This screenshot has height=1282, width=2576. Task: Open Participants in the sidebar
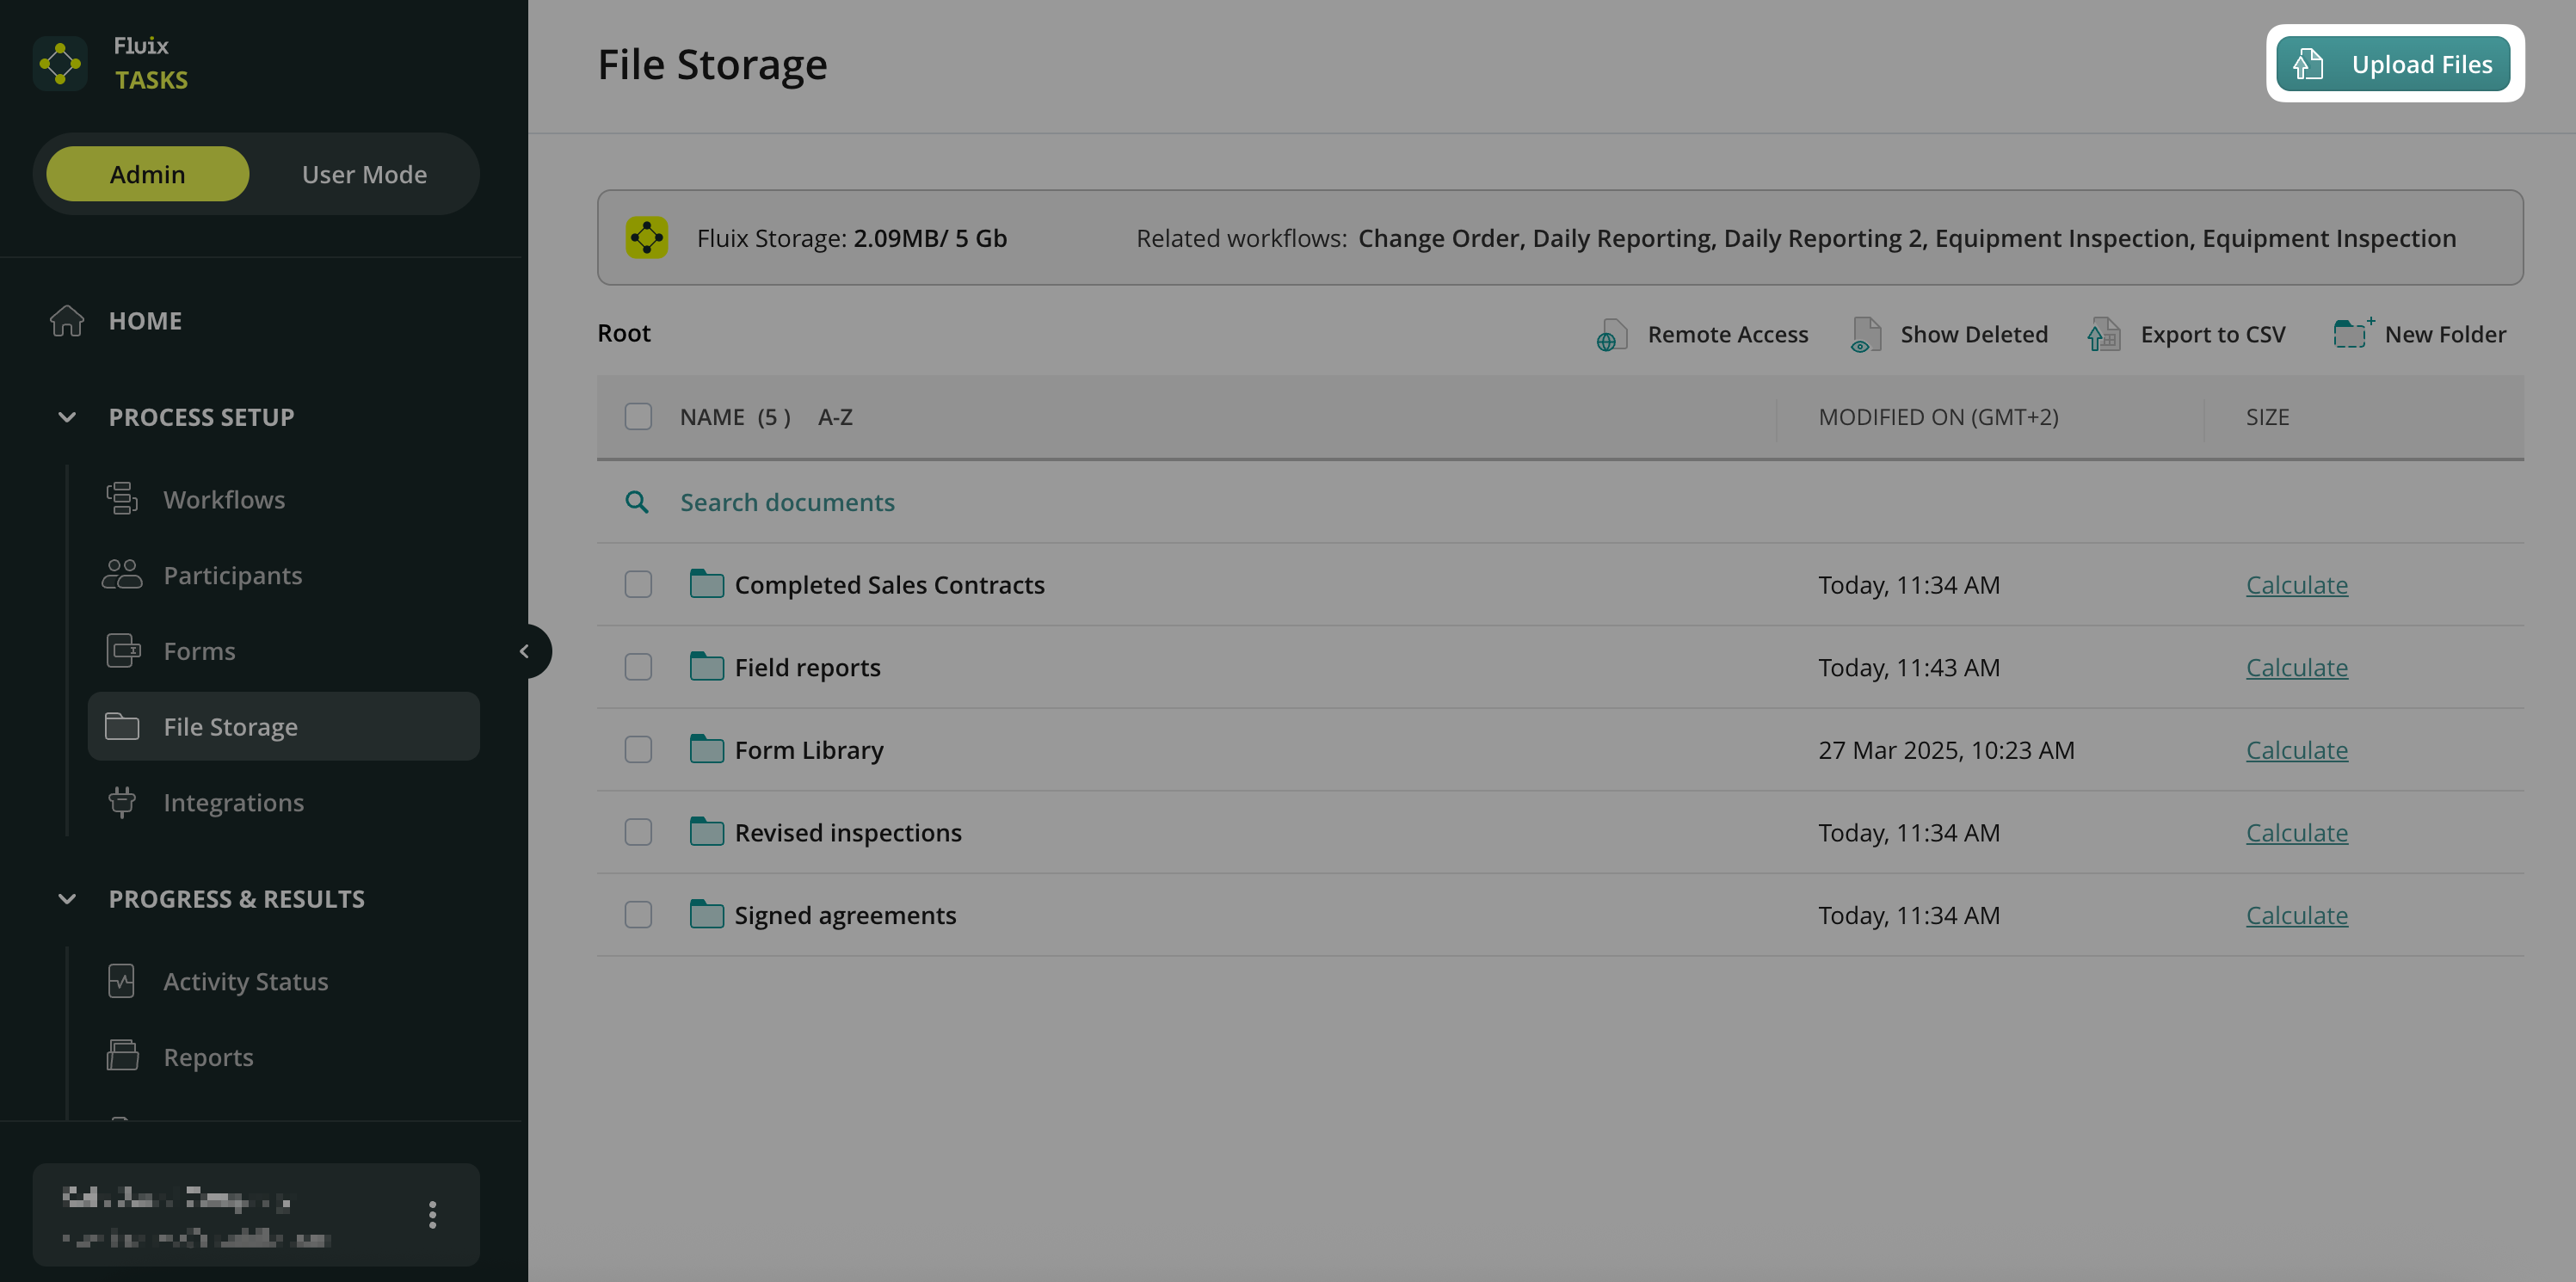(x=232, y=575)
